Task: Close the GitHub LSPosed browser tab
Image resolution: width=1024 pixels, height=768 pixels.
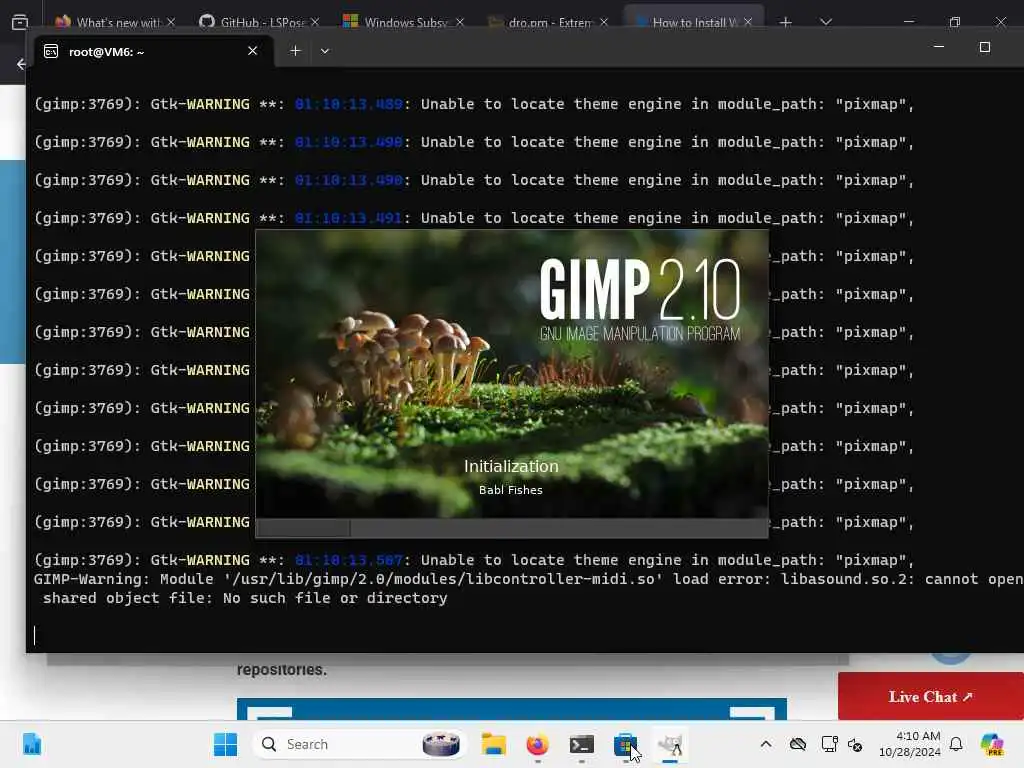Action: (x=315, y=22)
